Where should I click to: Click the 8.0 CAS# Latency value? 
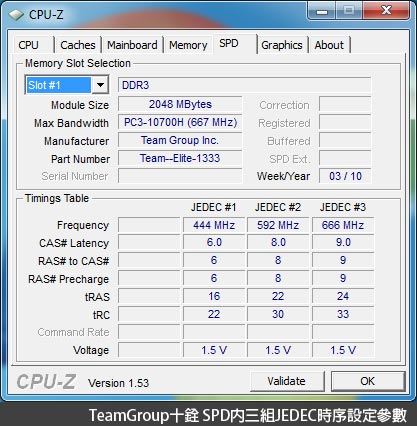[278, 242]
